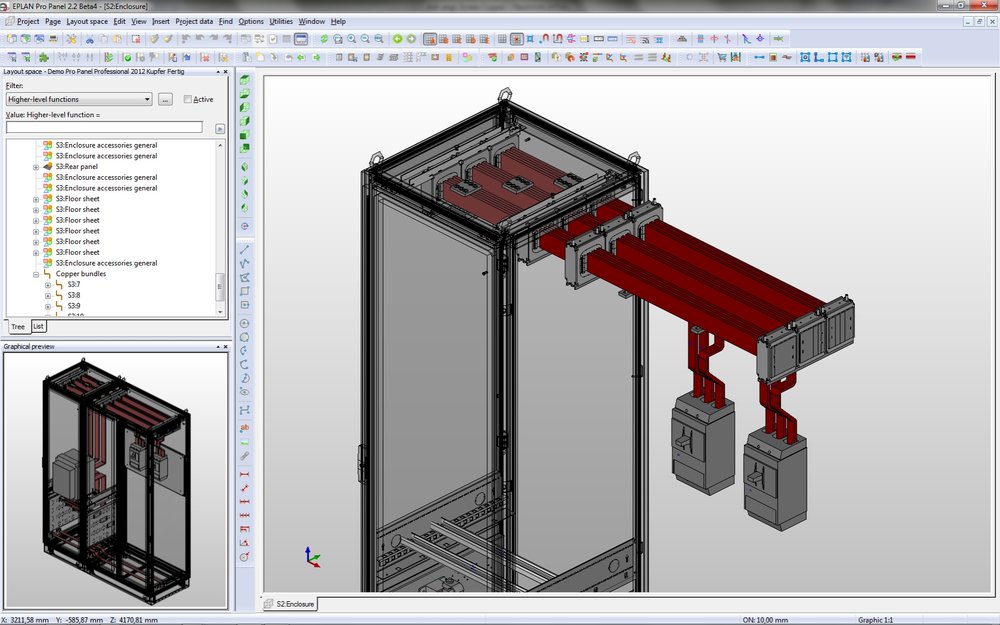Click the green back navigation arrow icon

397,39
